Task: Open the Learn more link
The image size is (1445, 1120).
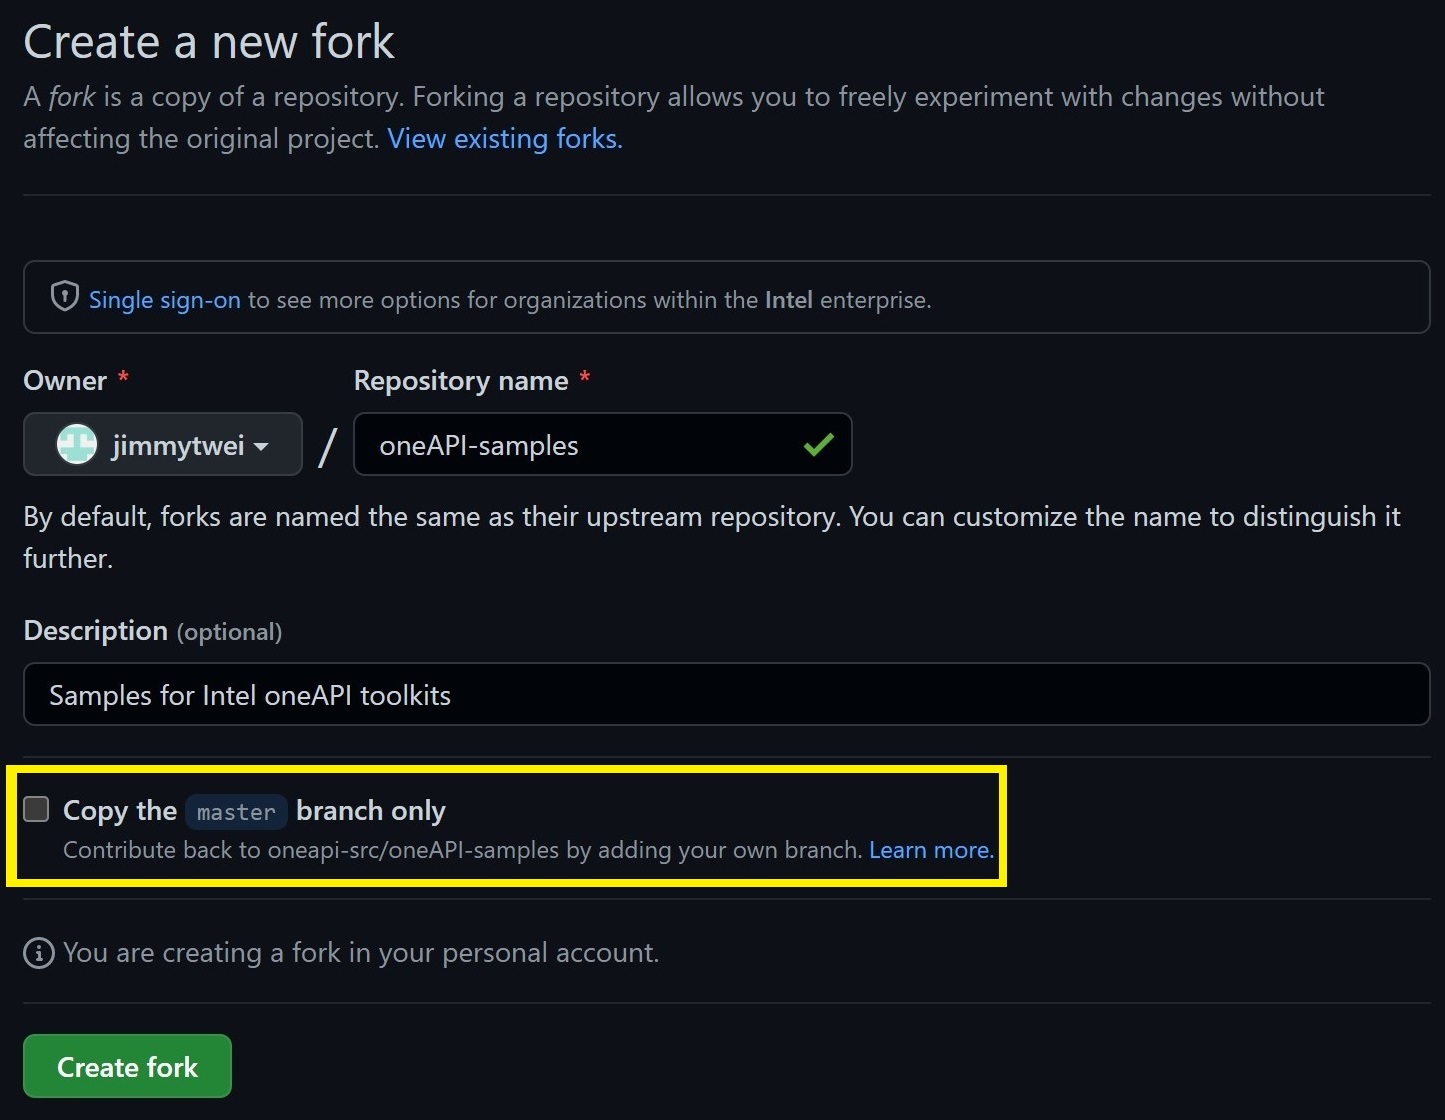Action: point(931,850)
